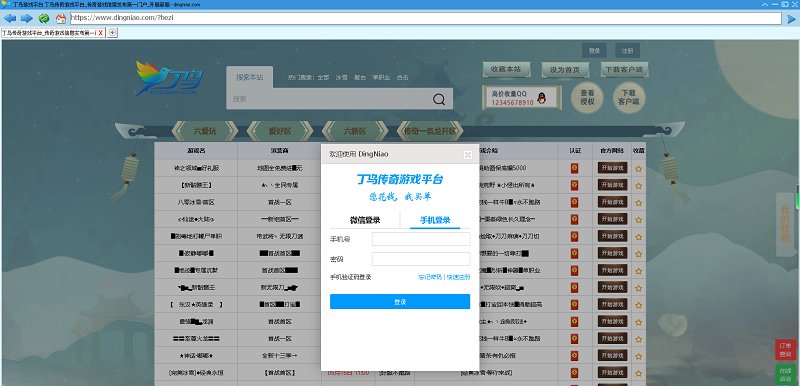The height and width of the screenshot is (386, 800).
Task: Click the 认证 column header
Action: click(576, 151)
